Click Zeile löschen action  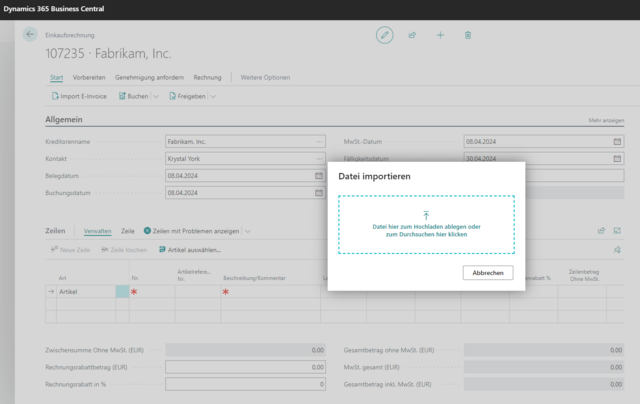(x=124, y=250)
